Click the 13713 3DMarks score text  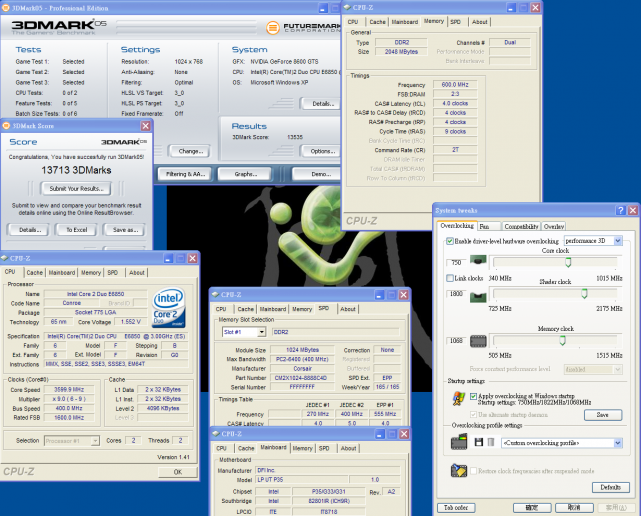[x=76, y=170]
